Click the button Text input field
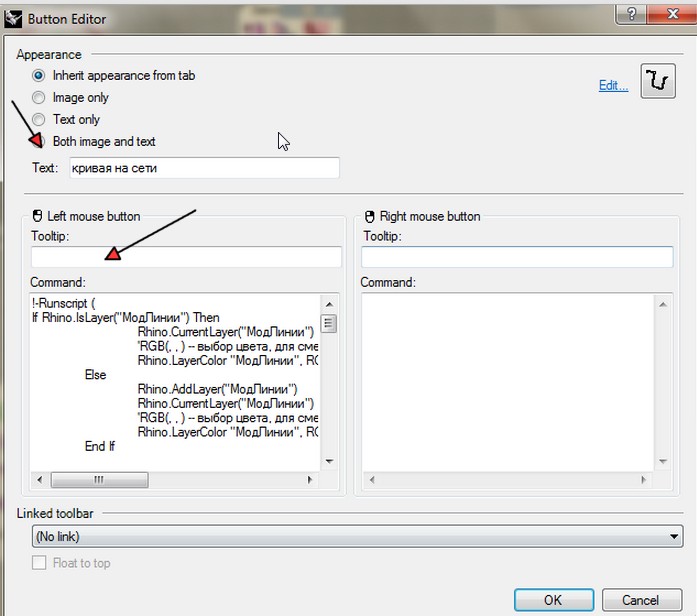 (x=204, y=168)
